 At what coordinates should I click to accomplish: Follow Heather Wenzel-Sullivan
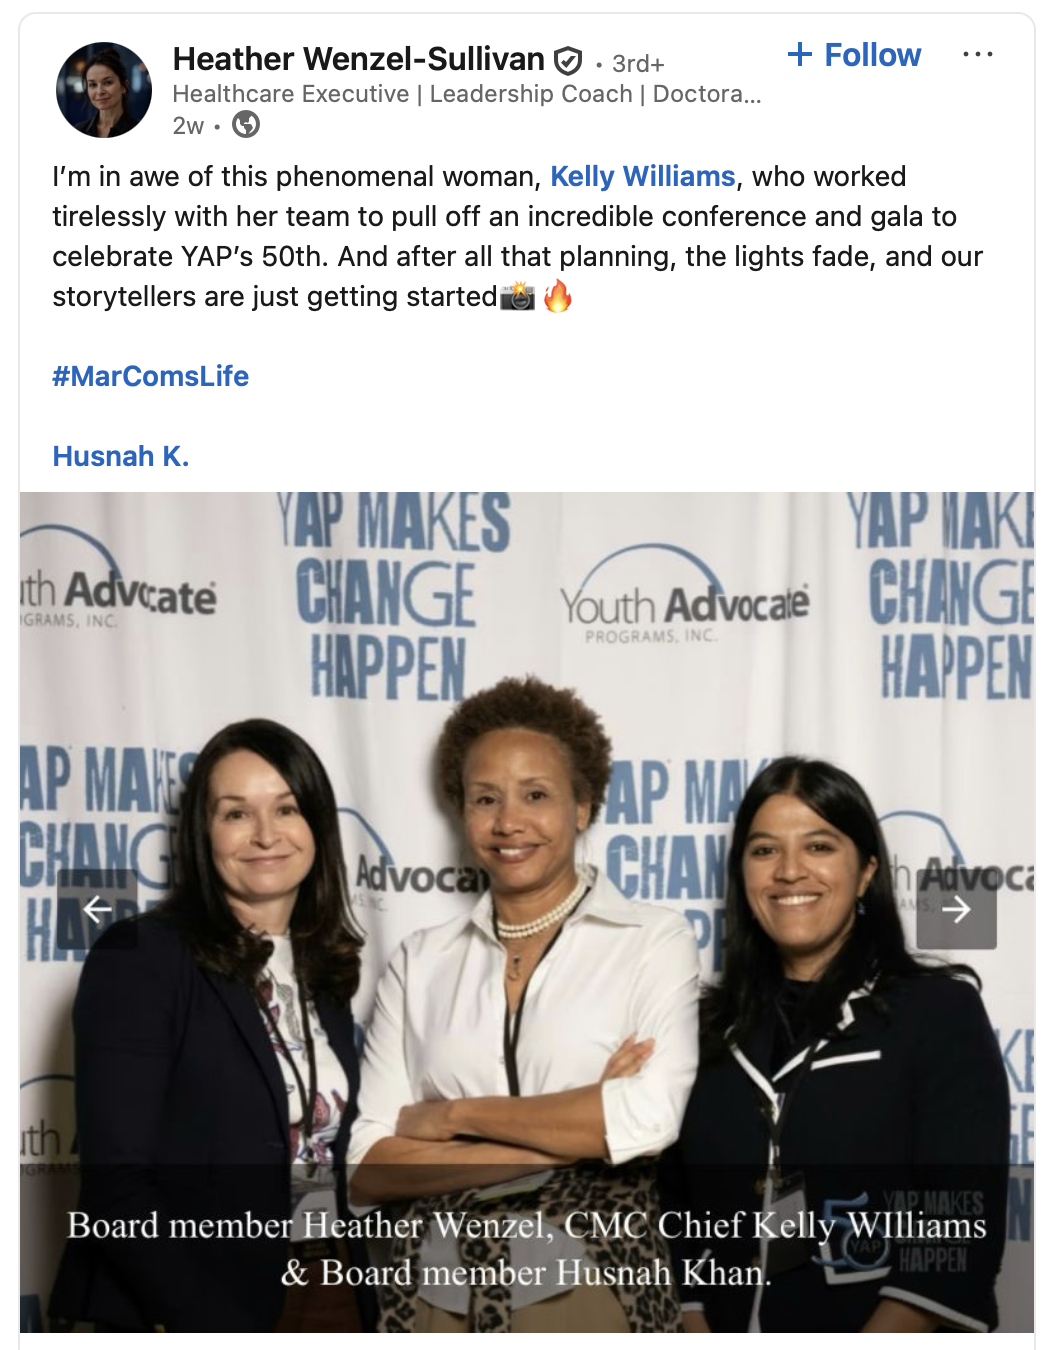pos(854,55)
